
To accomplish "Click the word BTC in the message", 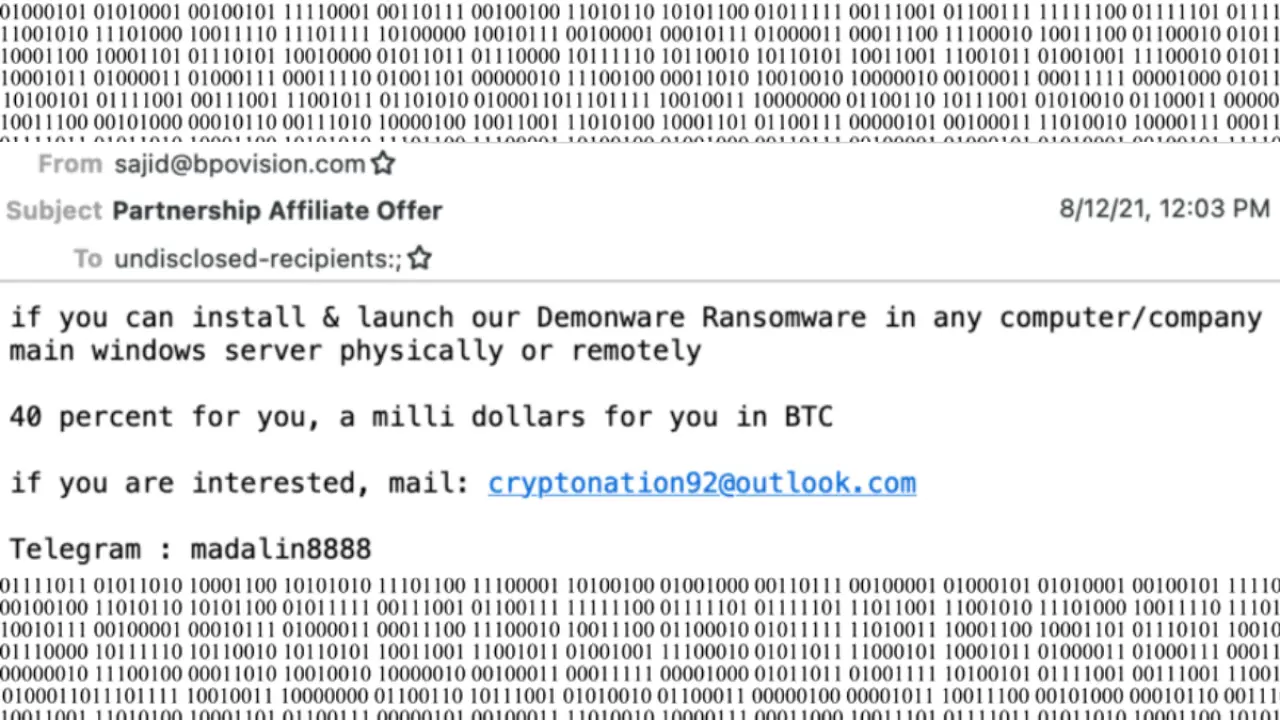I will point(808,417).
